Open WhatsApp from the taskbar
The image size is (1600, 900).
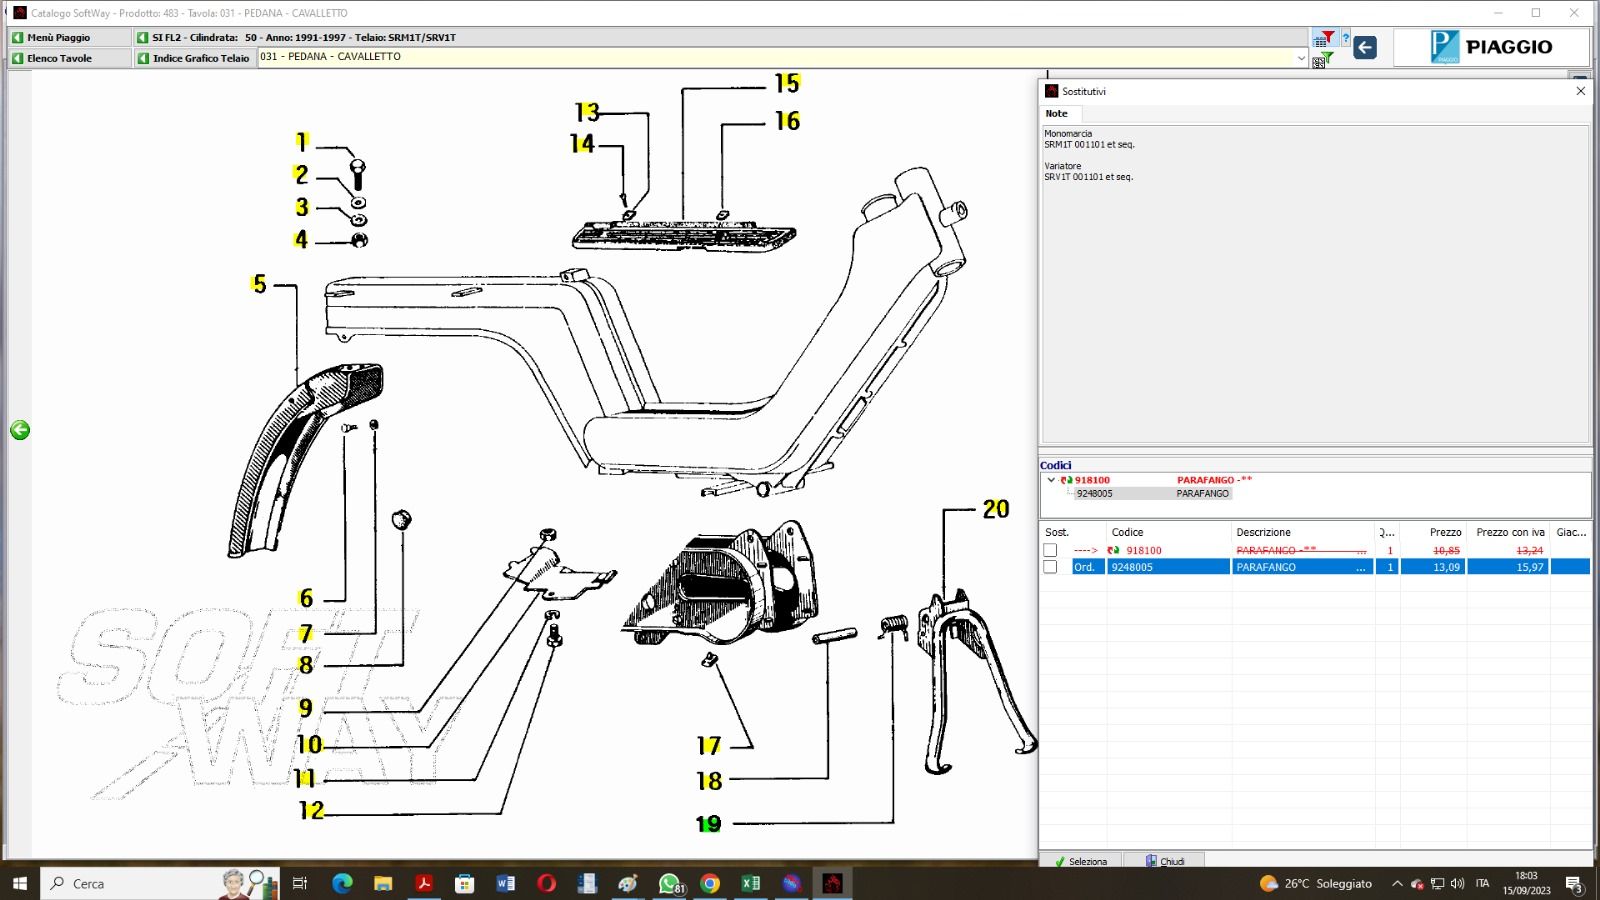click(x=669, y=883)
